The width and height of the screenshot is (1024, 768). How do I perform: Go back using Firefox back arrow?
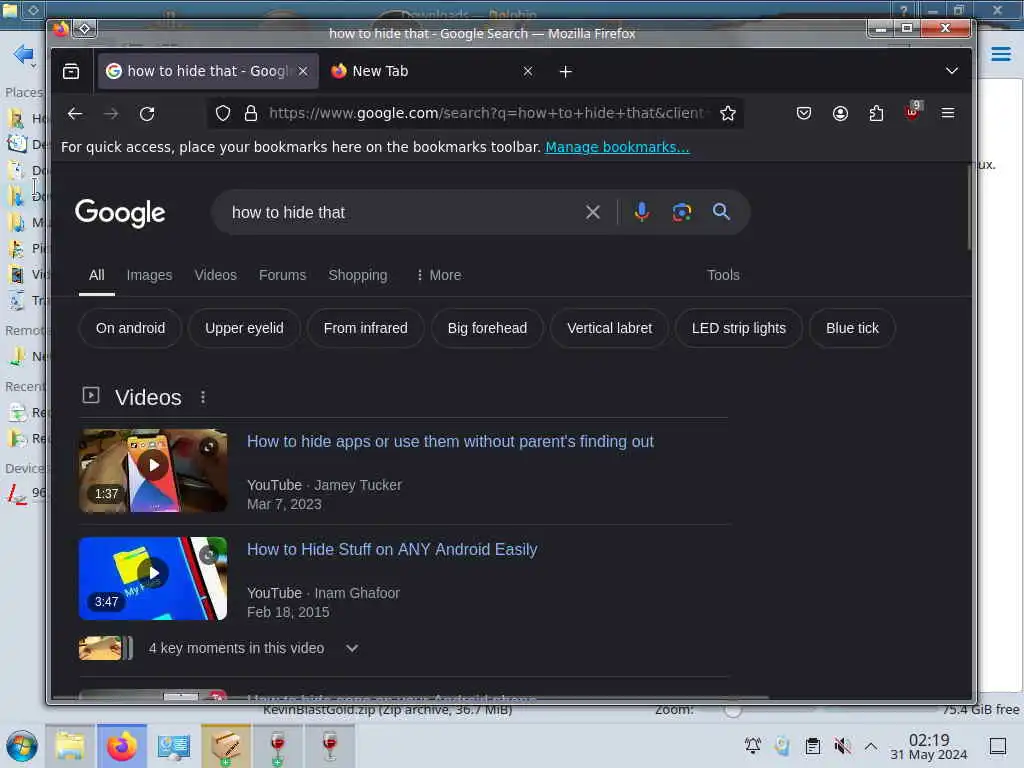74,114
